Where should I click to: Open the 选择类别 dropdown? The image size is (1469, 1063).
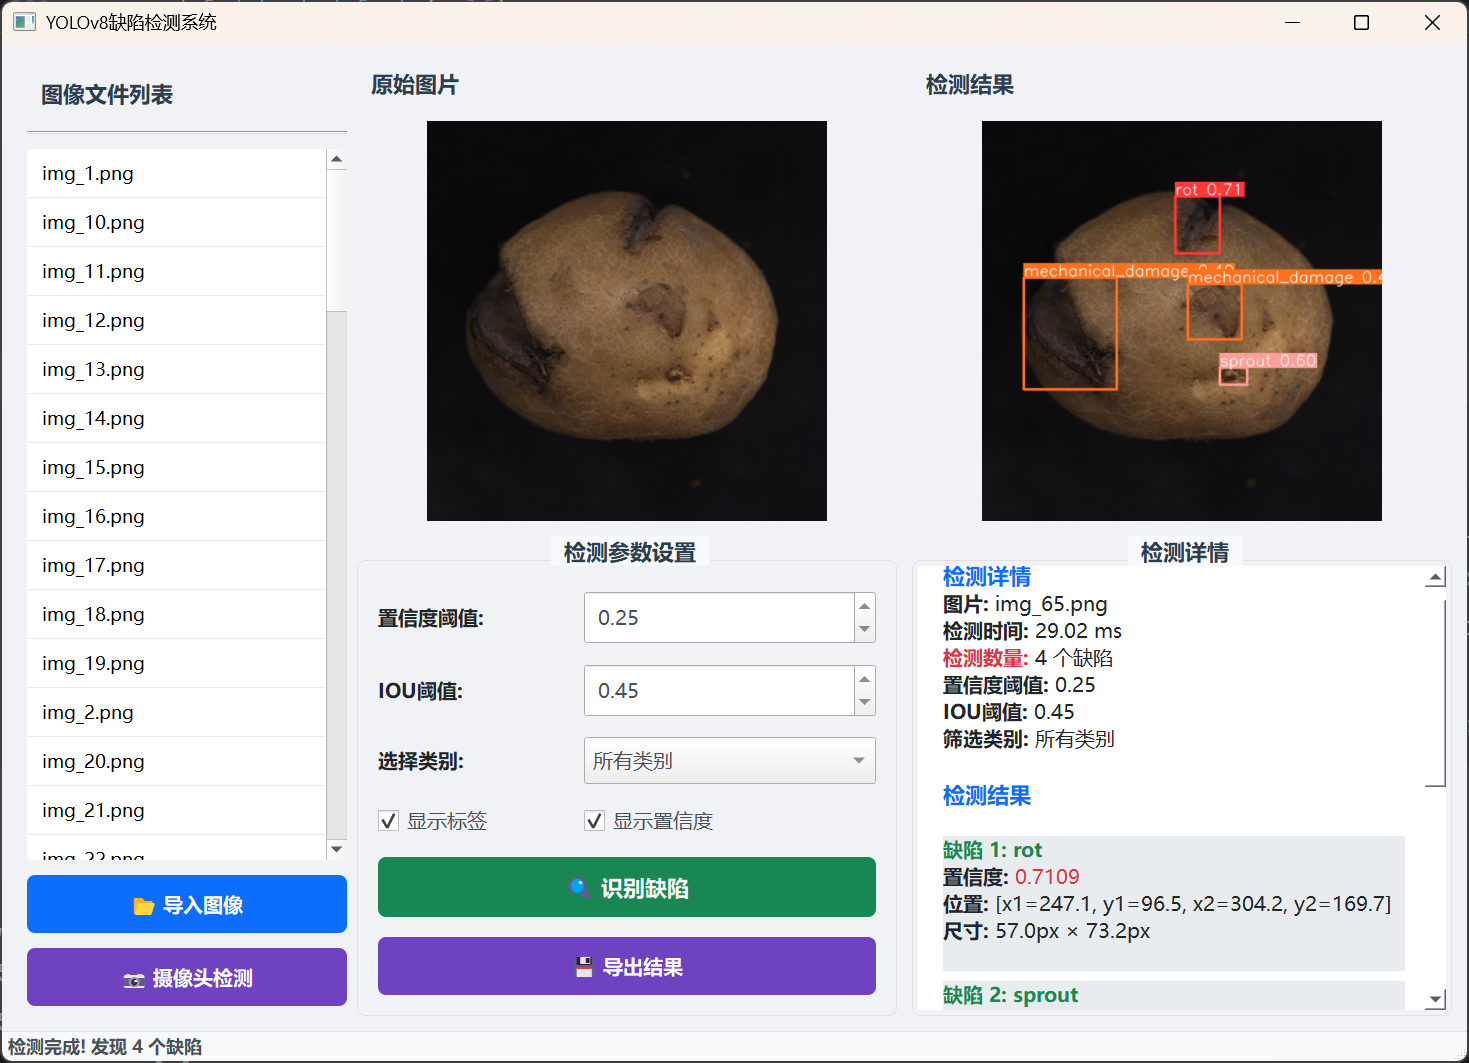(x=729, y=761)
